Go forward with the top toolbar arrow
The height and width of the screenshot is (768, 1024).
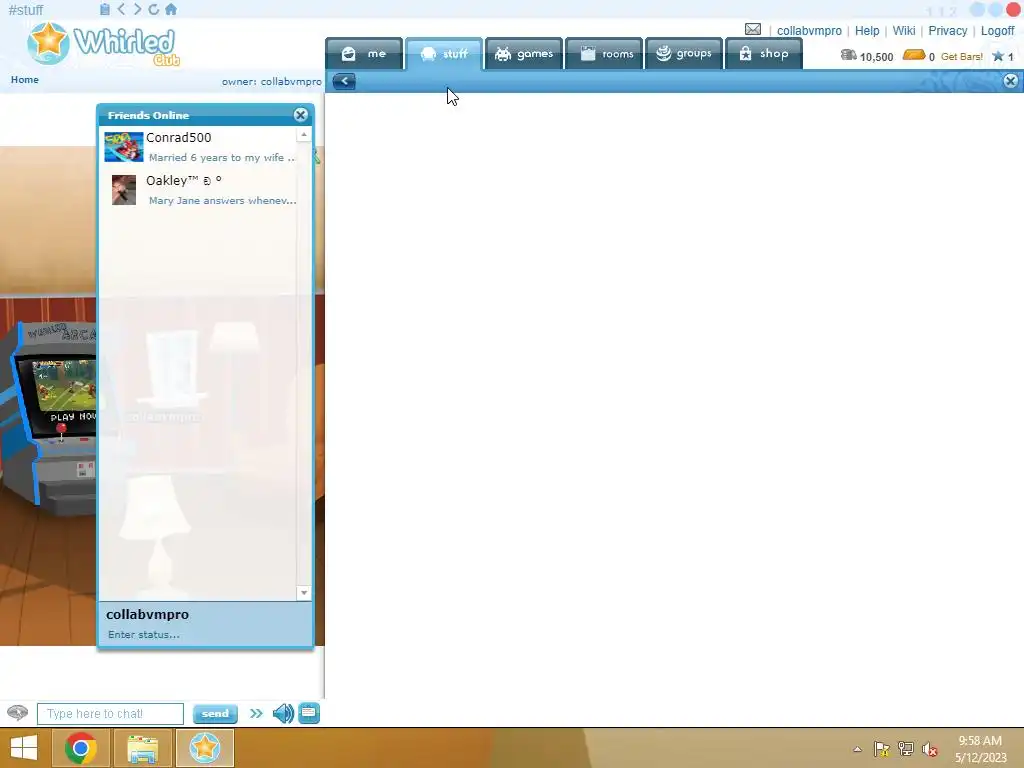[137, 9]
